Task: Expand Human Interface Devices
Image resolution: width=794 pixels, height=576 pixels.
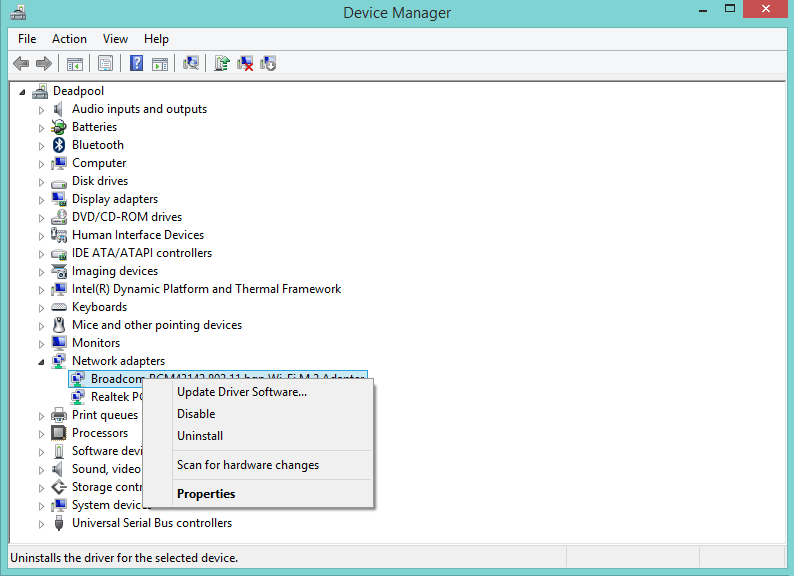Action: pyautogui.click(x=42, y=236)
